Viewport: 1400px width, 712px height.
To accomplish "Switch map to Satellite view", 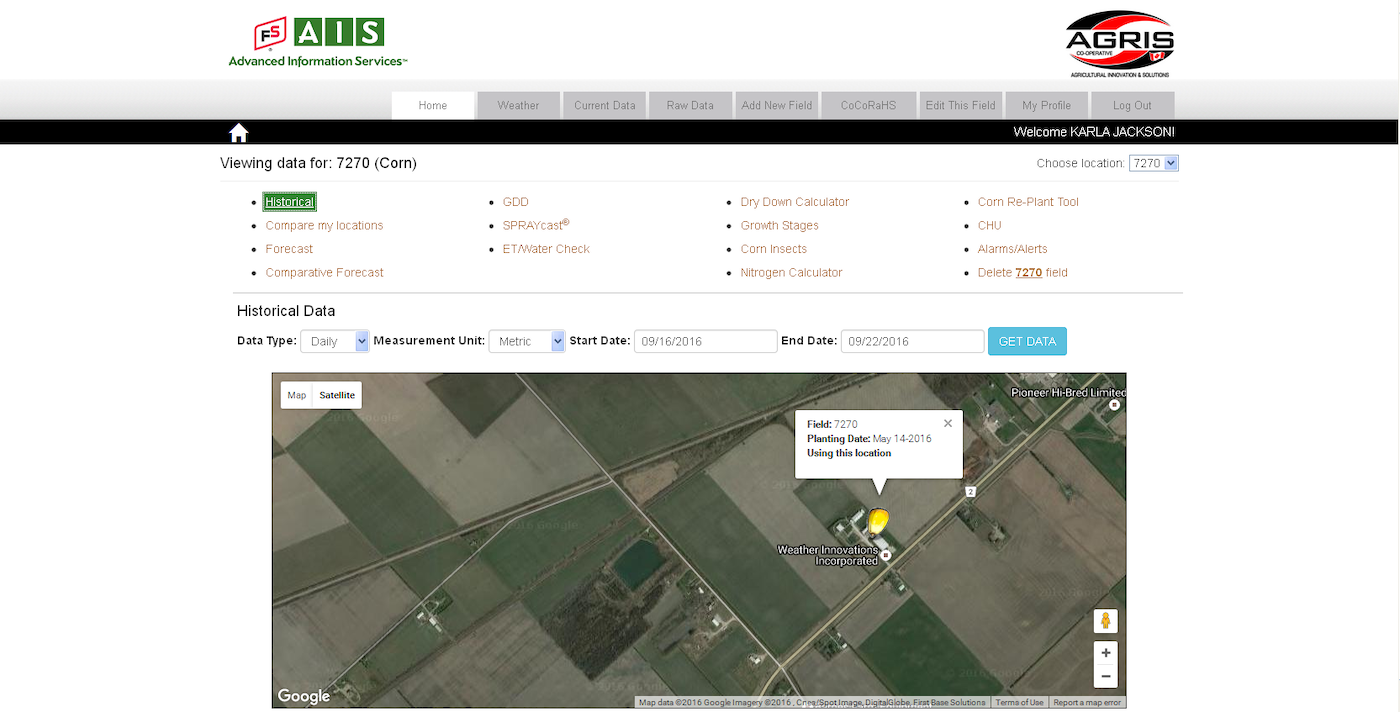I will click(x=337, y=395).
